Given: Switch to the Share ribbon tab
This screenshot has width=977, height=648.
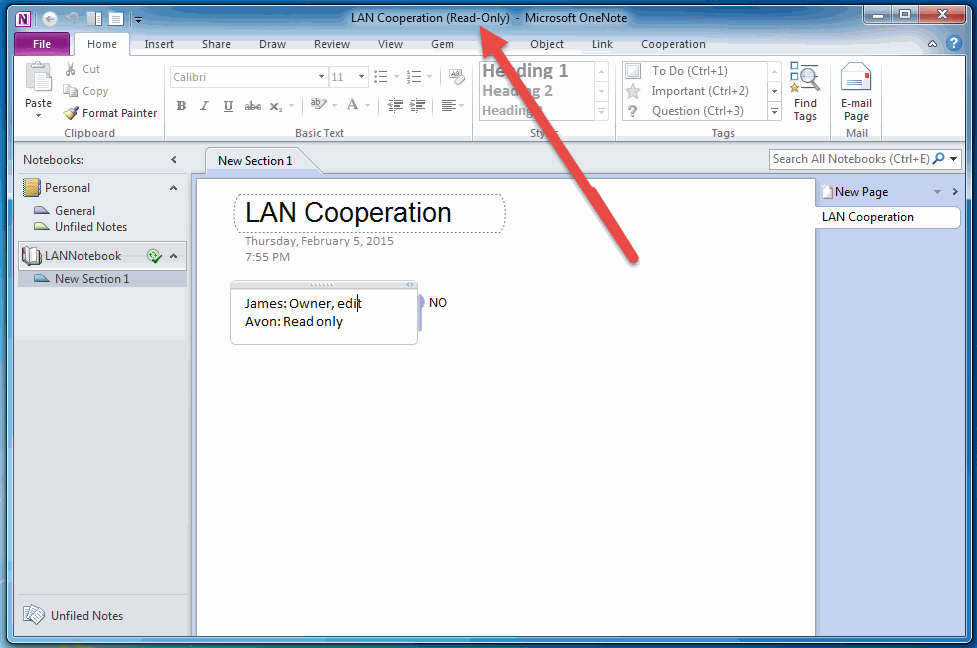Looking at the screenshot, I should coord(216,44).
